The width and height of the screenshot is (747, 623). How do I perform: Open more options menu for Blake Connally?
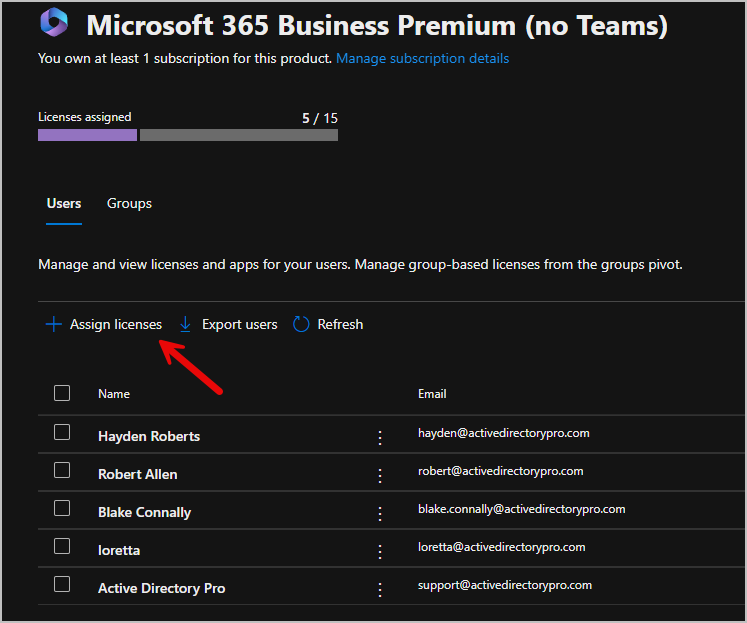(380, 513)
